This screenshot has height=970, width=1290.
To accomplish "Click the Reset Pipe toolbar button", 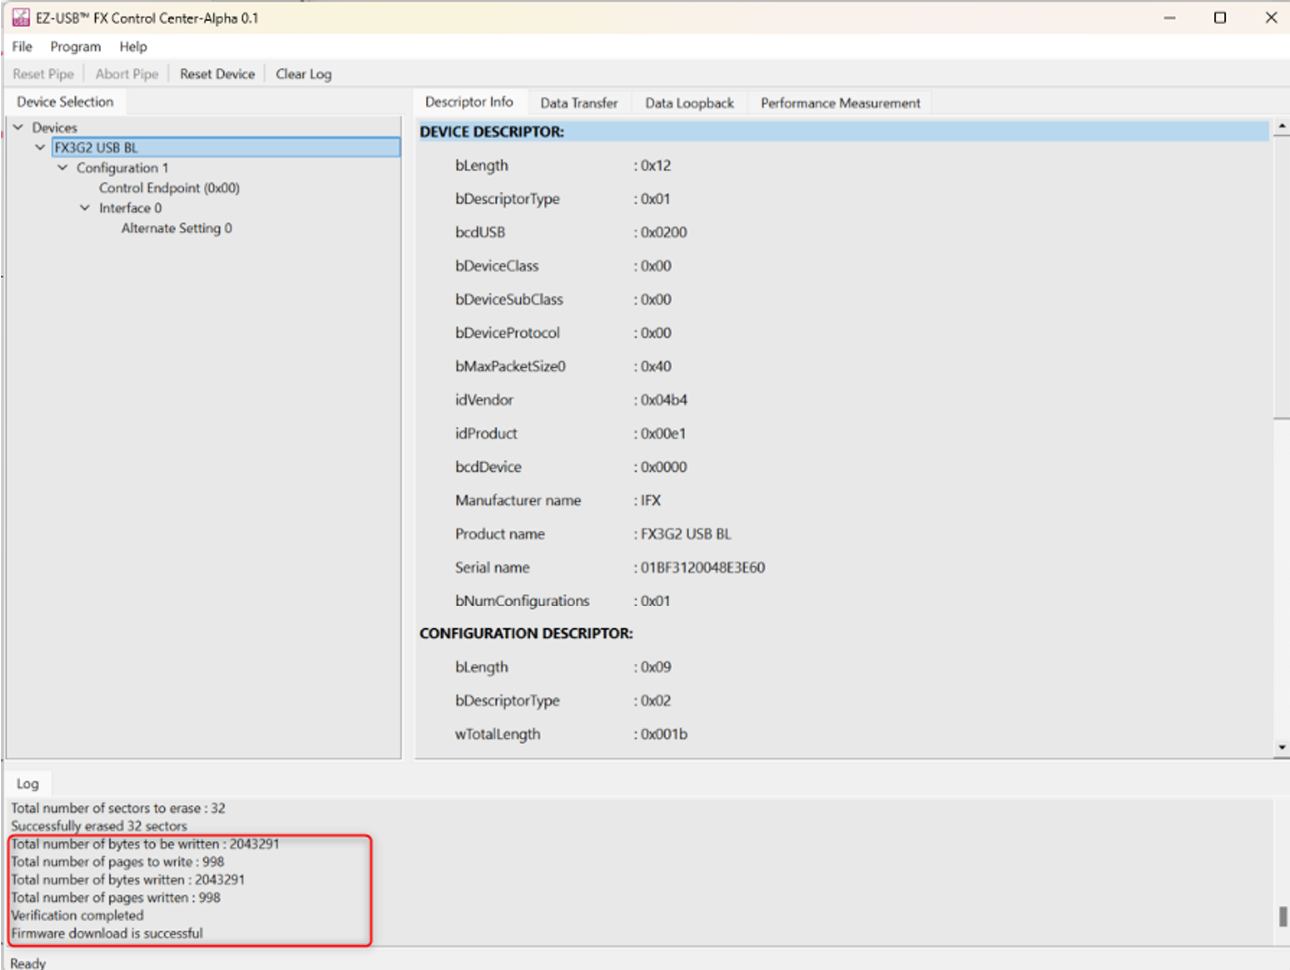I will coord(43,74).
